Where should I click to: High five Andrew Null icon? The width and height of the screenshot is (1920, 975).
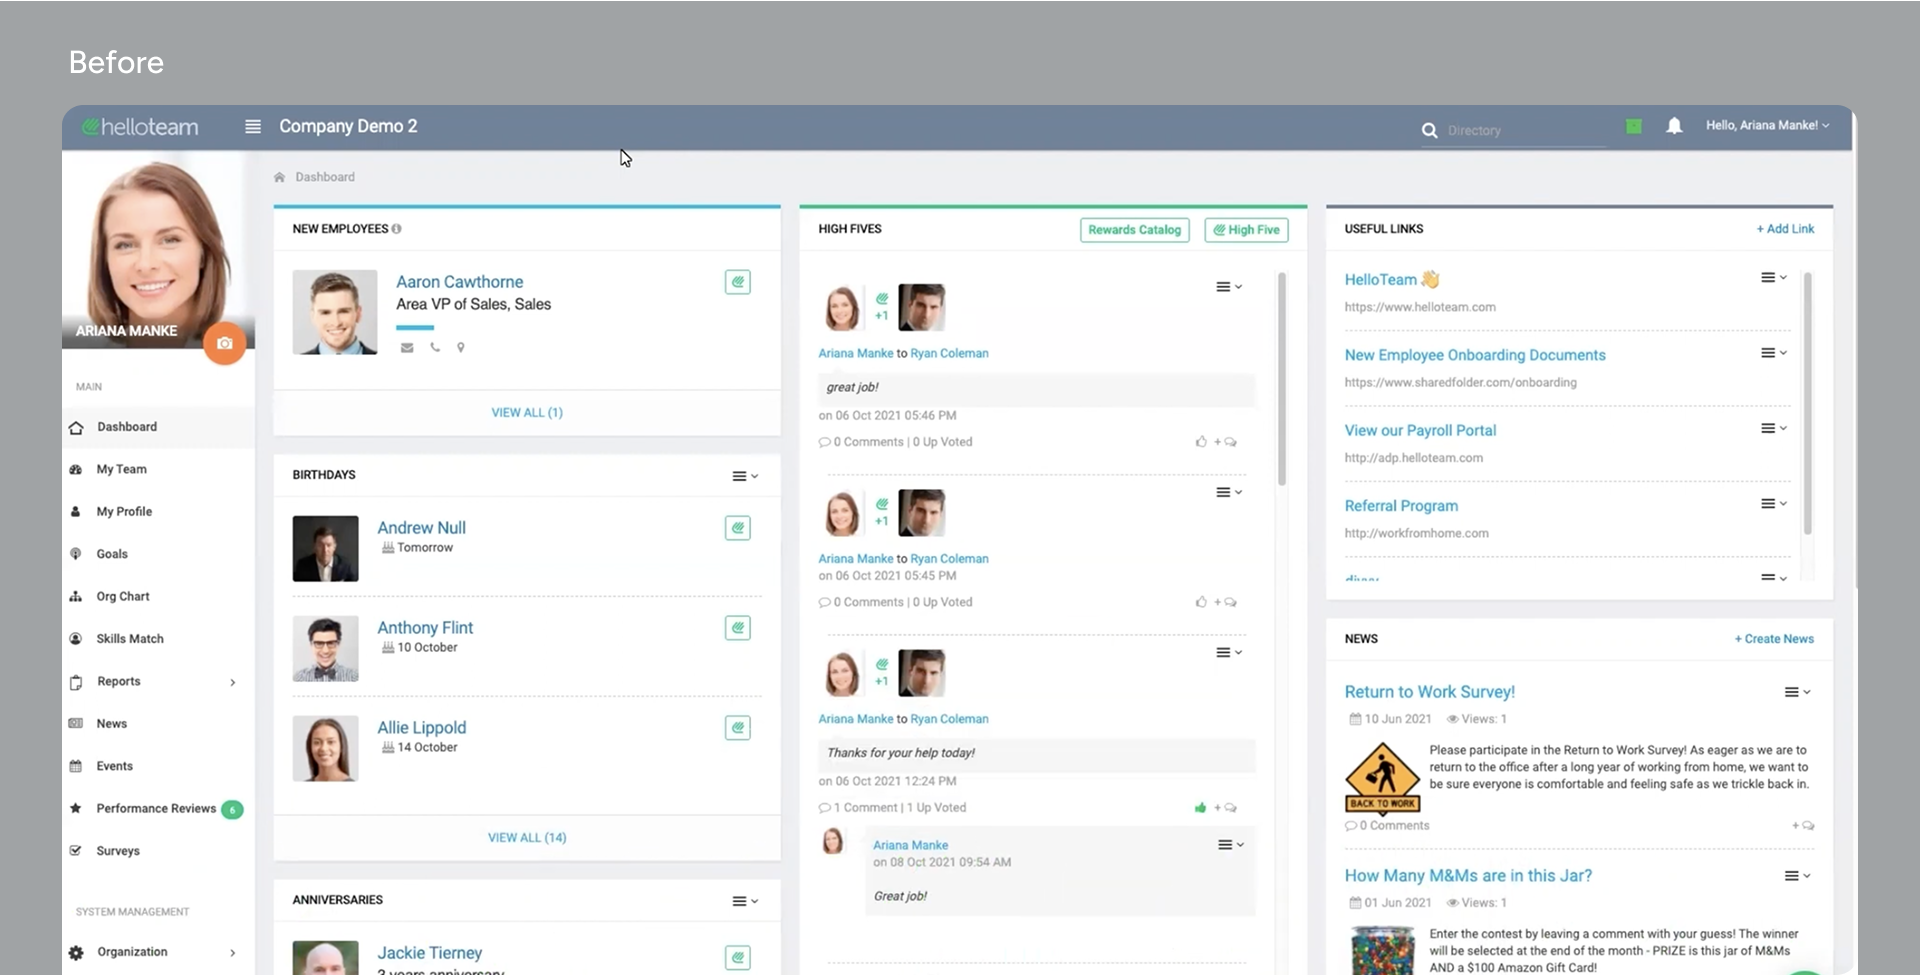[x=738, y=528]
